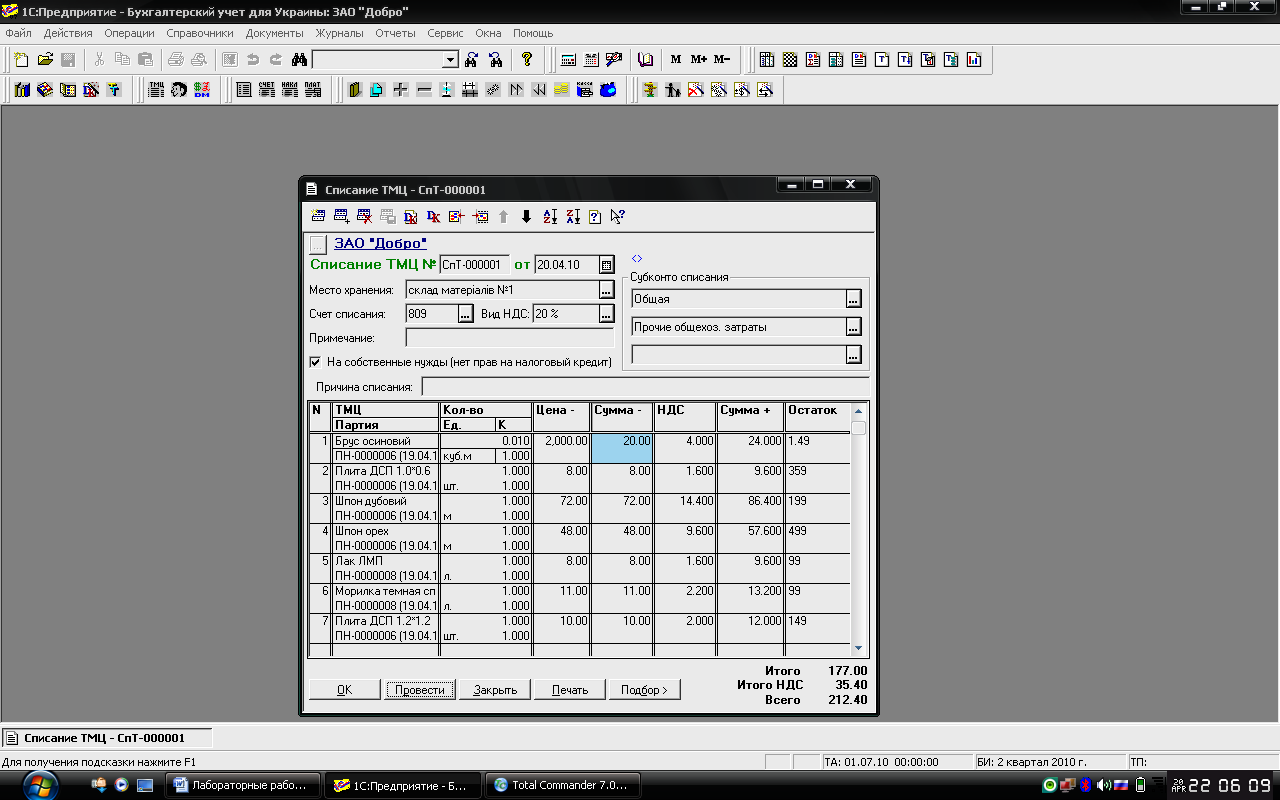1280x800 pixels.
Task: Open the calculator icon in the main toolbar
Action: [x=569, y=60]
